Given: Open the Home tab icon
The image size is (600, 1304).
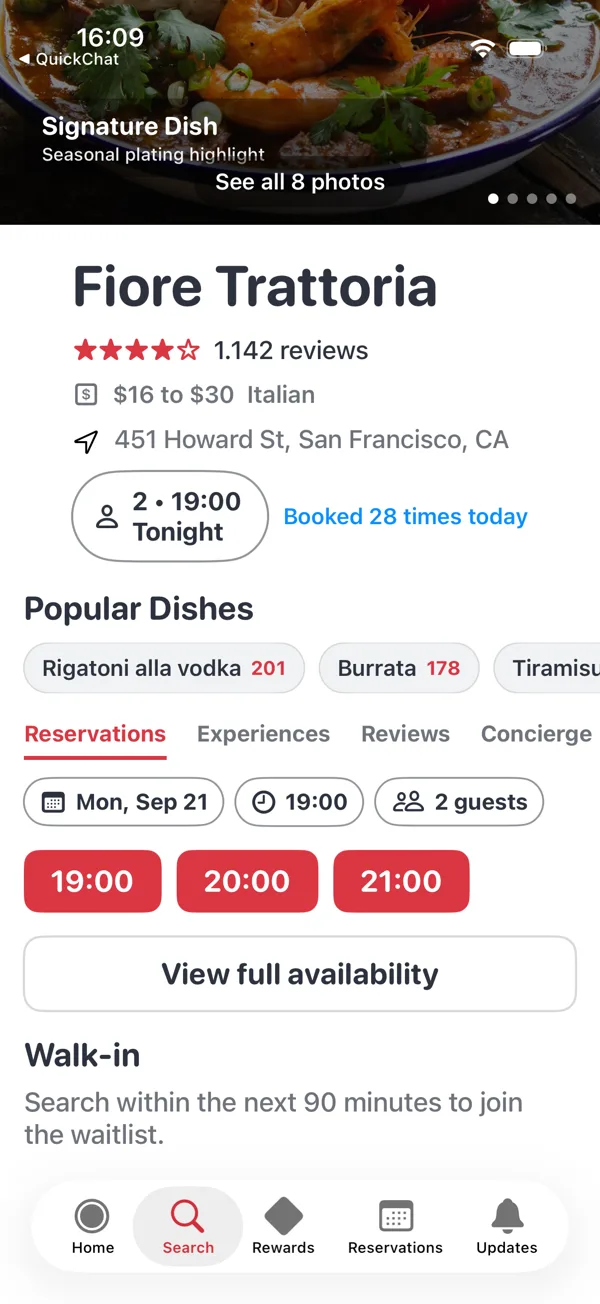Looking at the screenshot, I should point(92,1216).
